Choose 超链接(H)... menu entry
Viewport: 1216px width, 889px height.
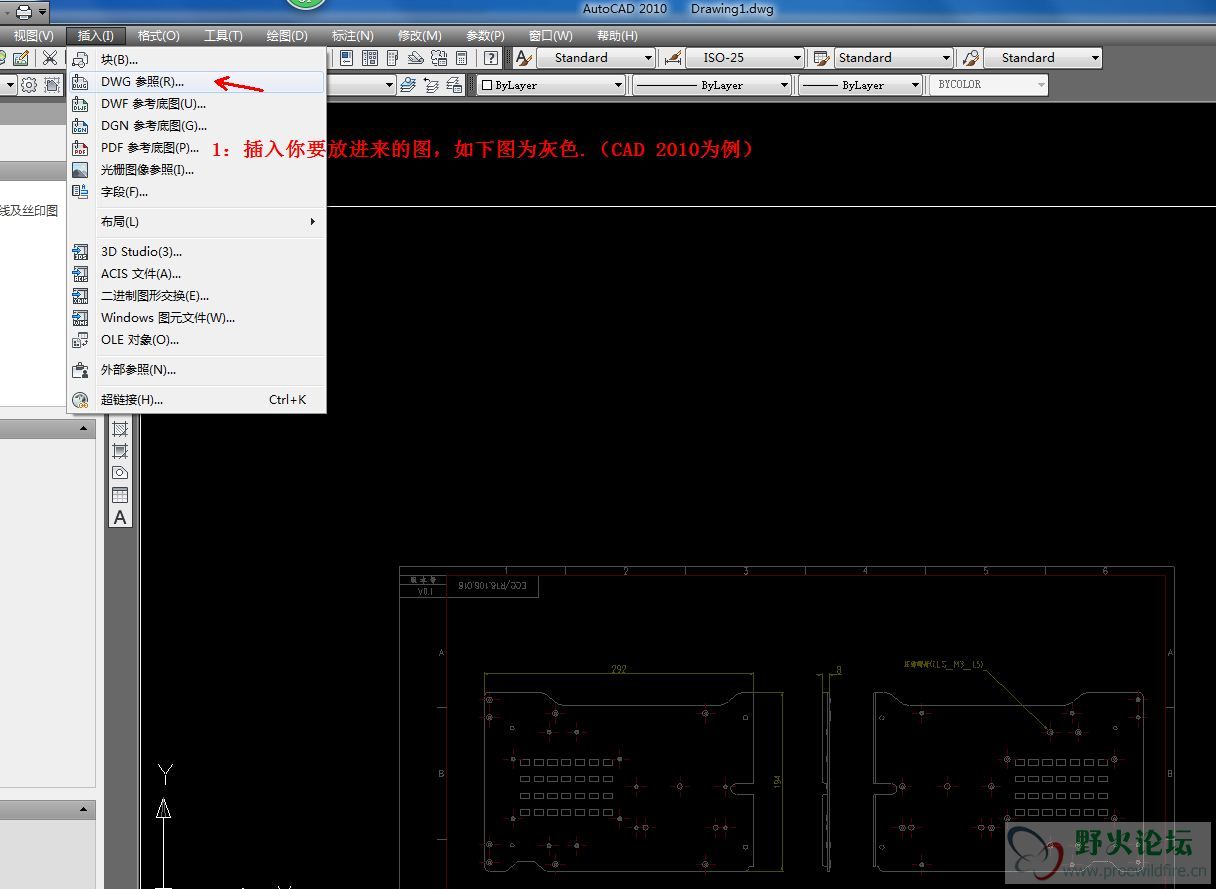197,400
